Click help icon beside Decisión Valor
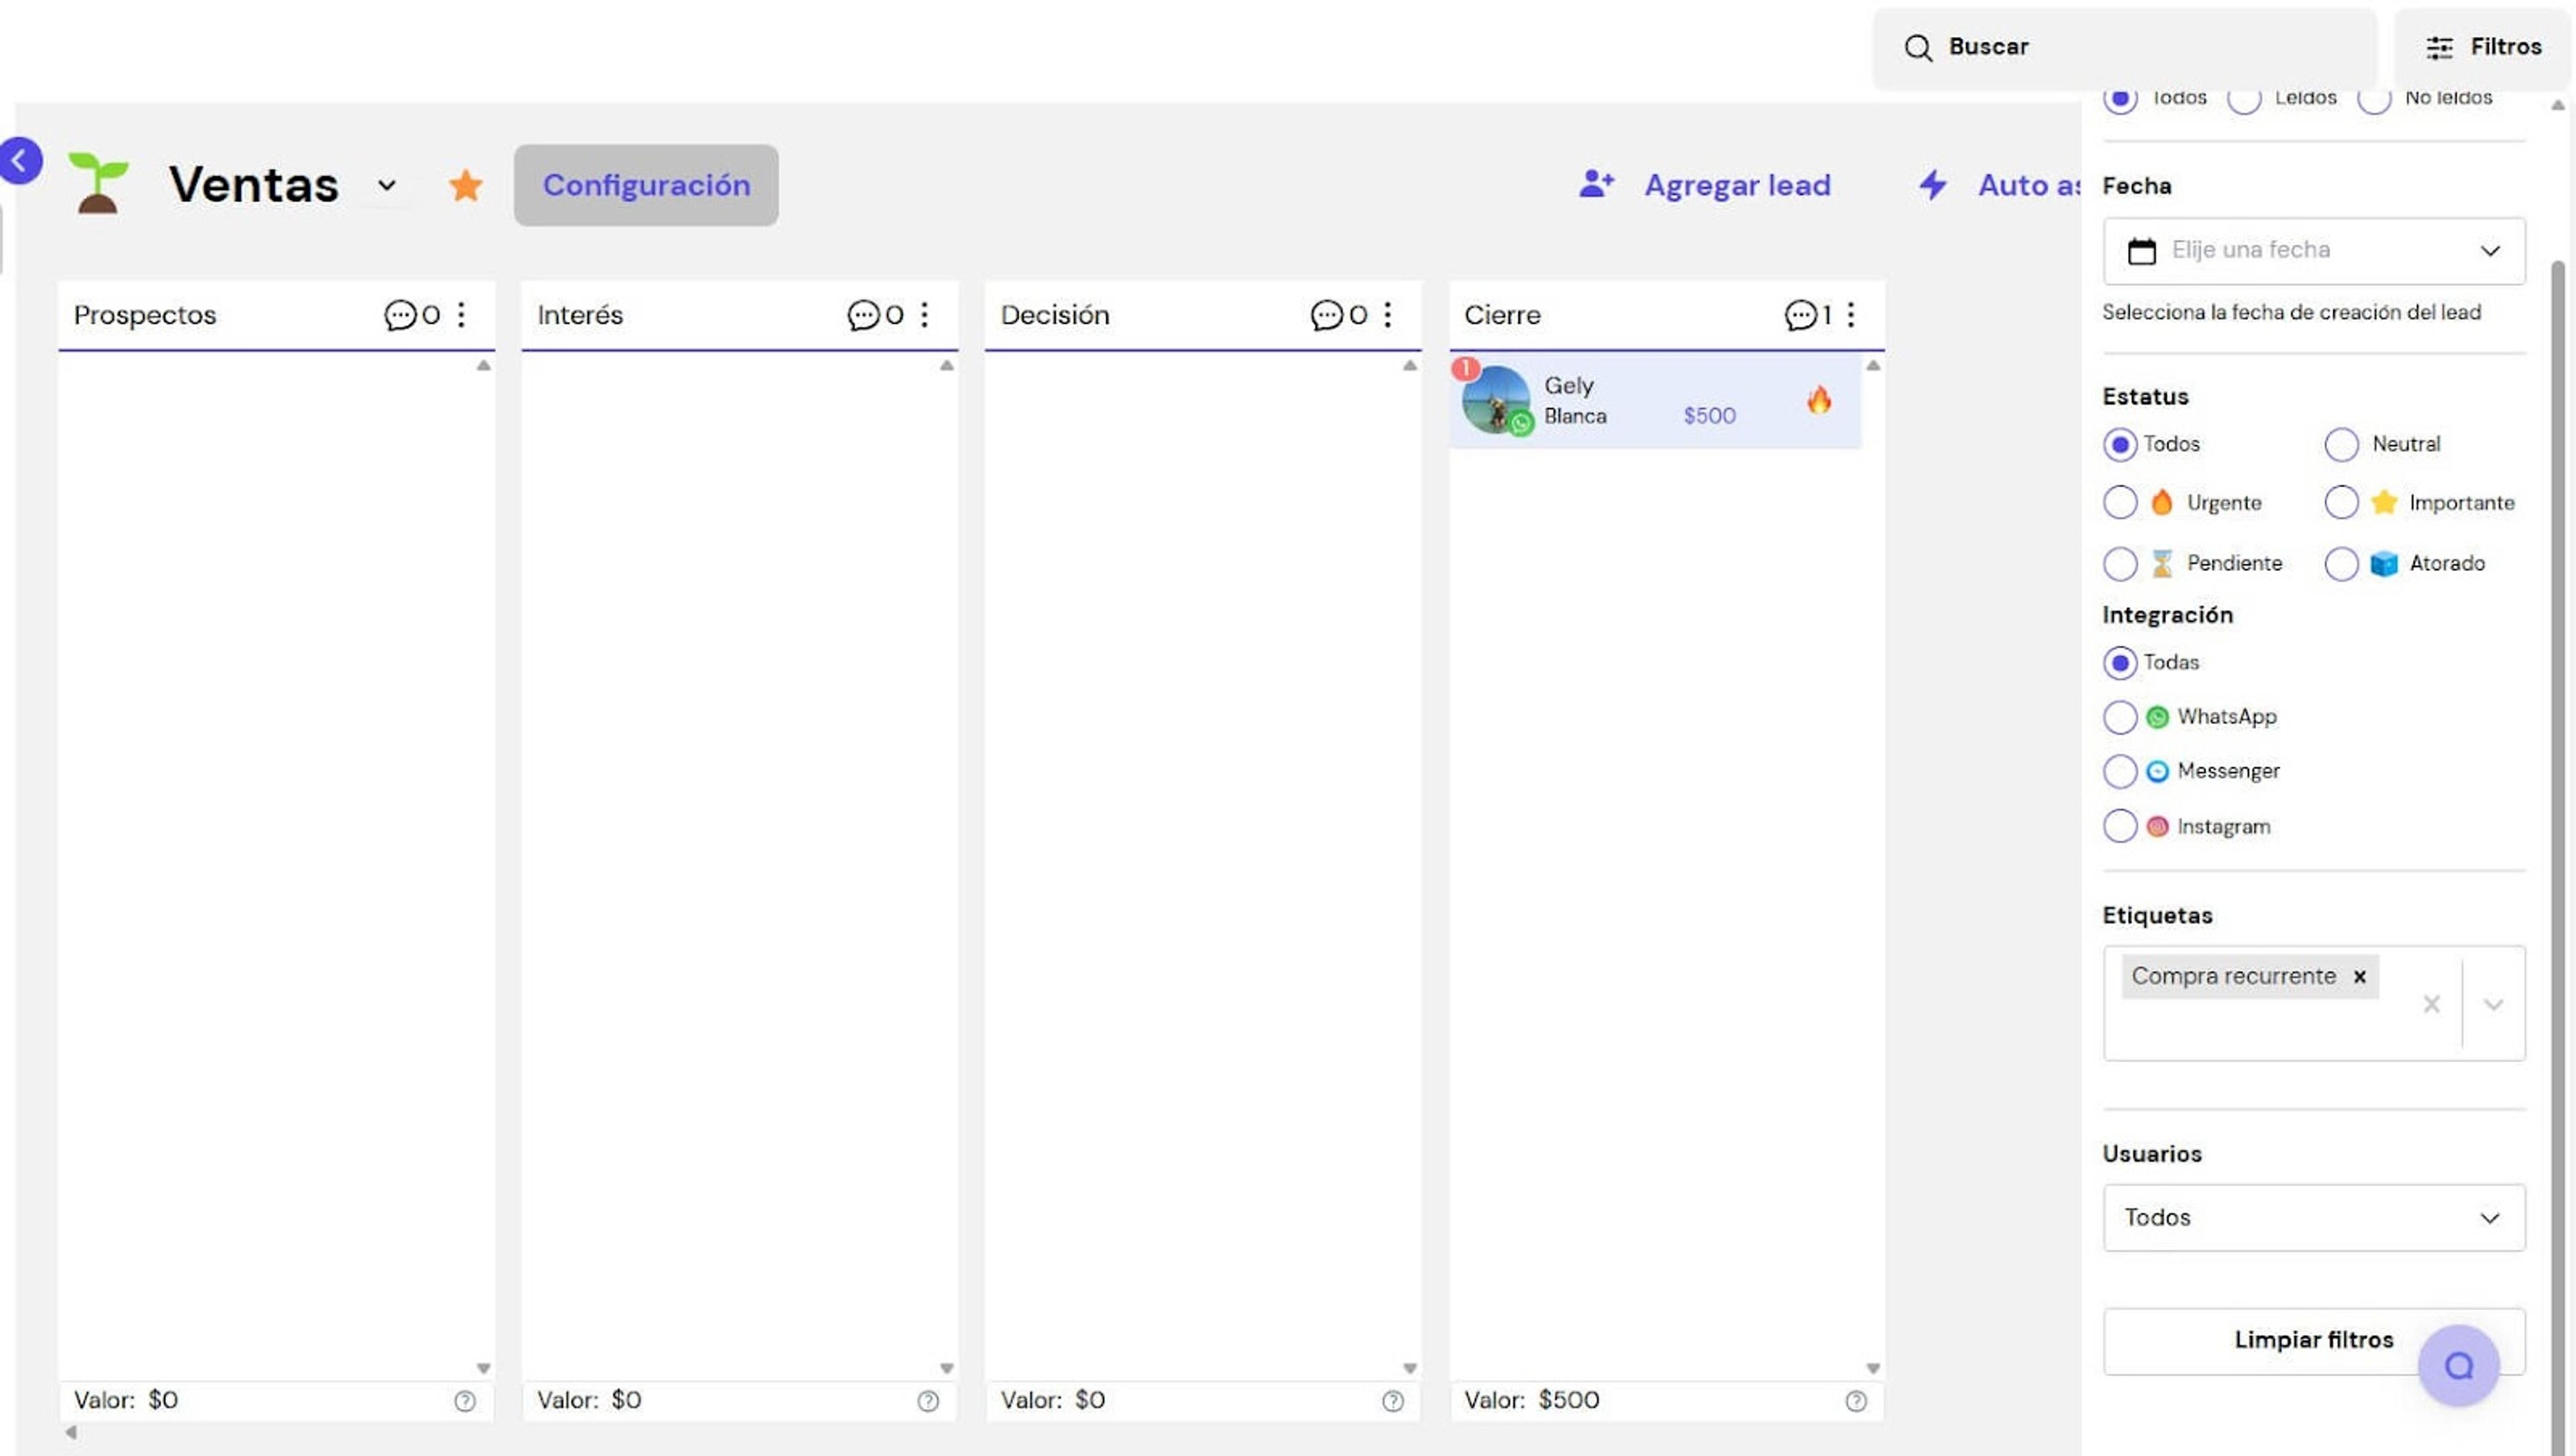The height and width of the screenshot is (1456, 2576). coord(1392,1401)
